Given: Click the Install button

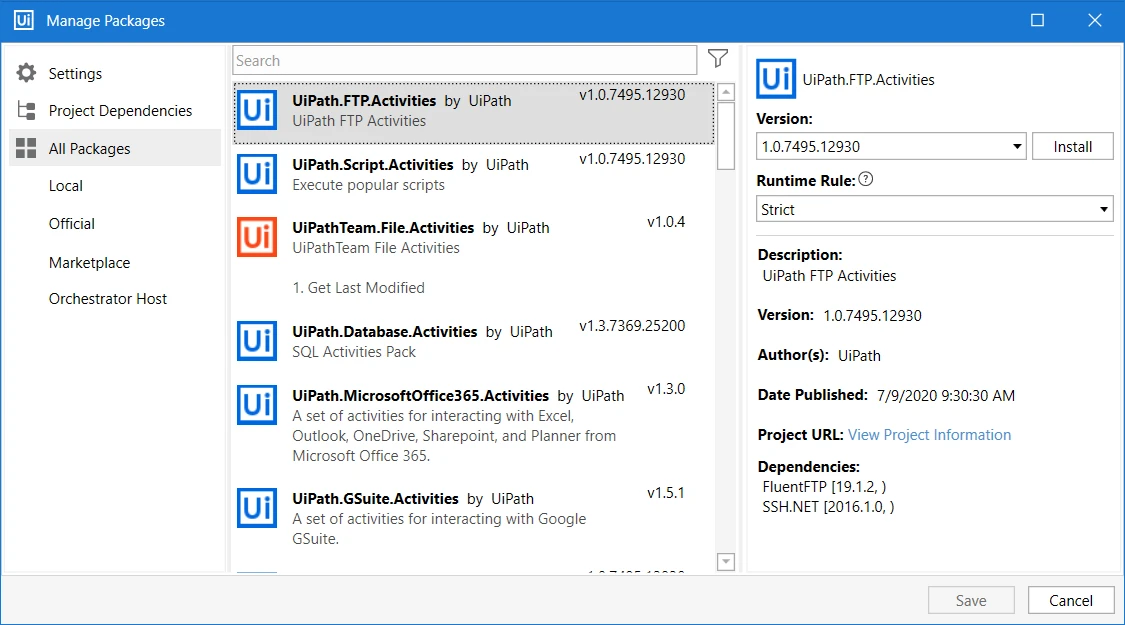Looking at the screenshot, I should [1073, 146].
